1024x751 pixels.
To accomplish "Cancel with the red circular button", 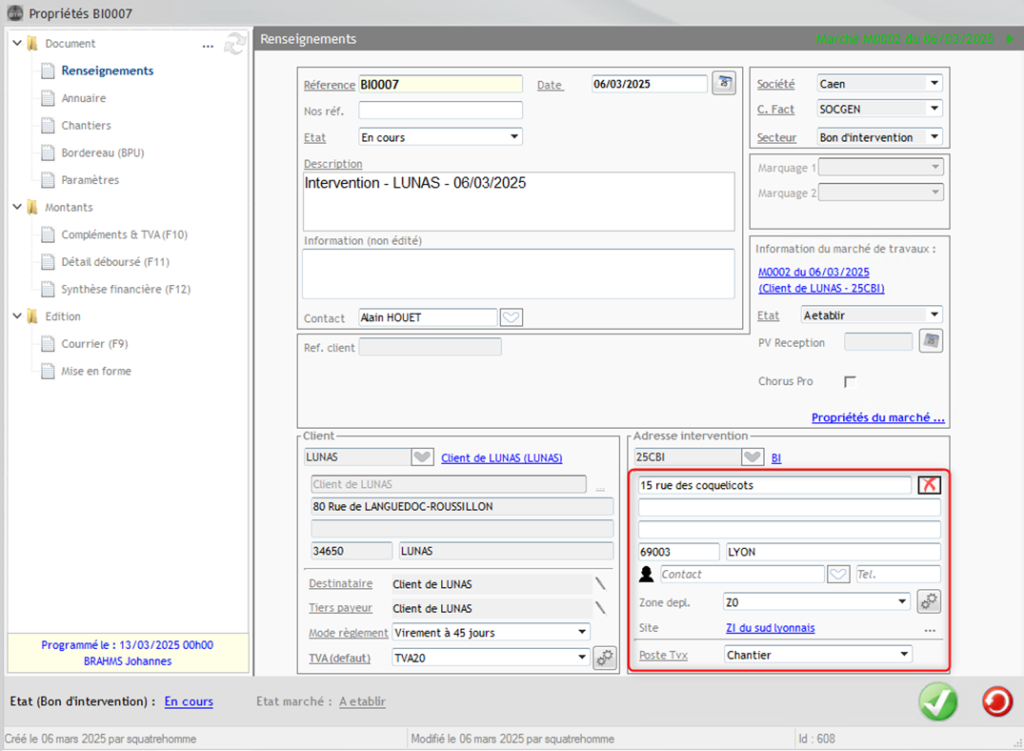I will [996, 702].
